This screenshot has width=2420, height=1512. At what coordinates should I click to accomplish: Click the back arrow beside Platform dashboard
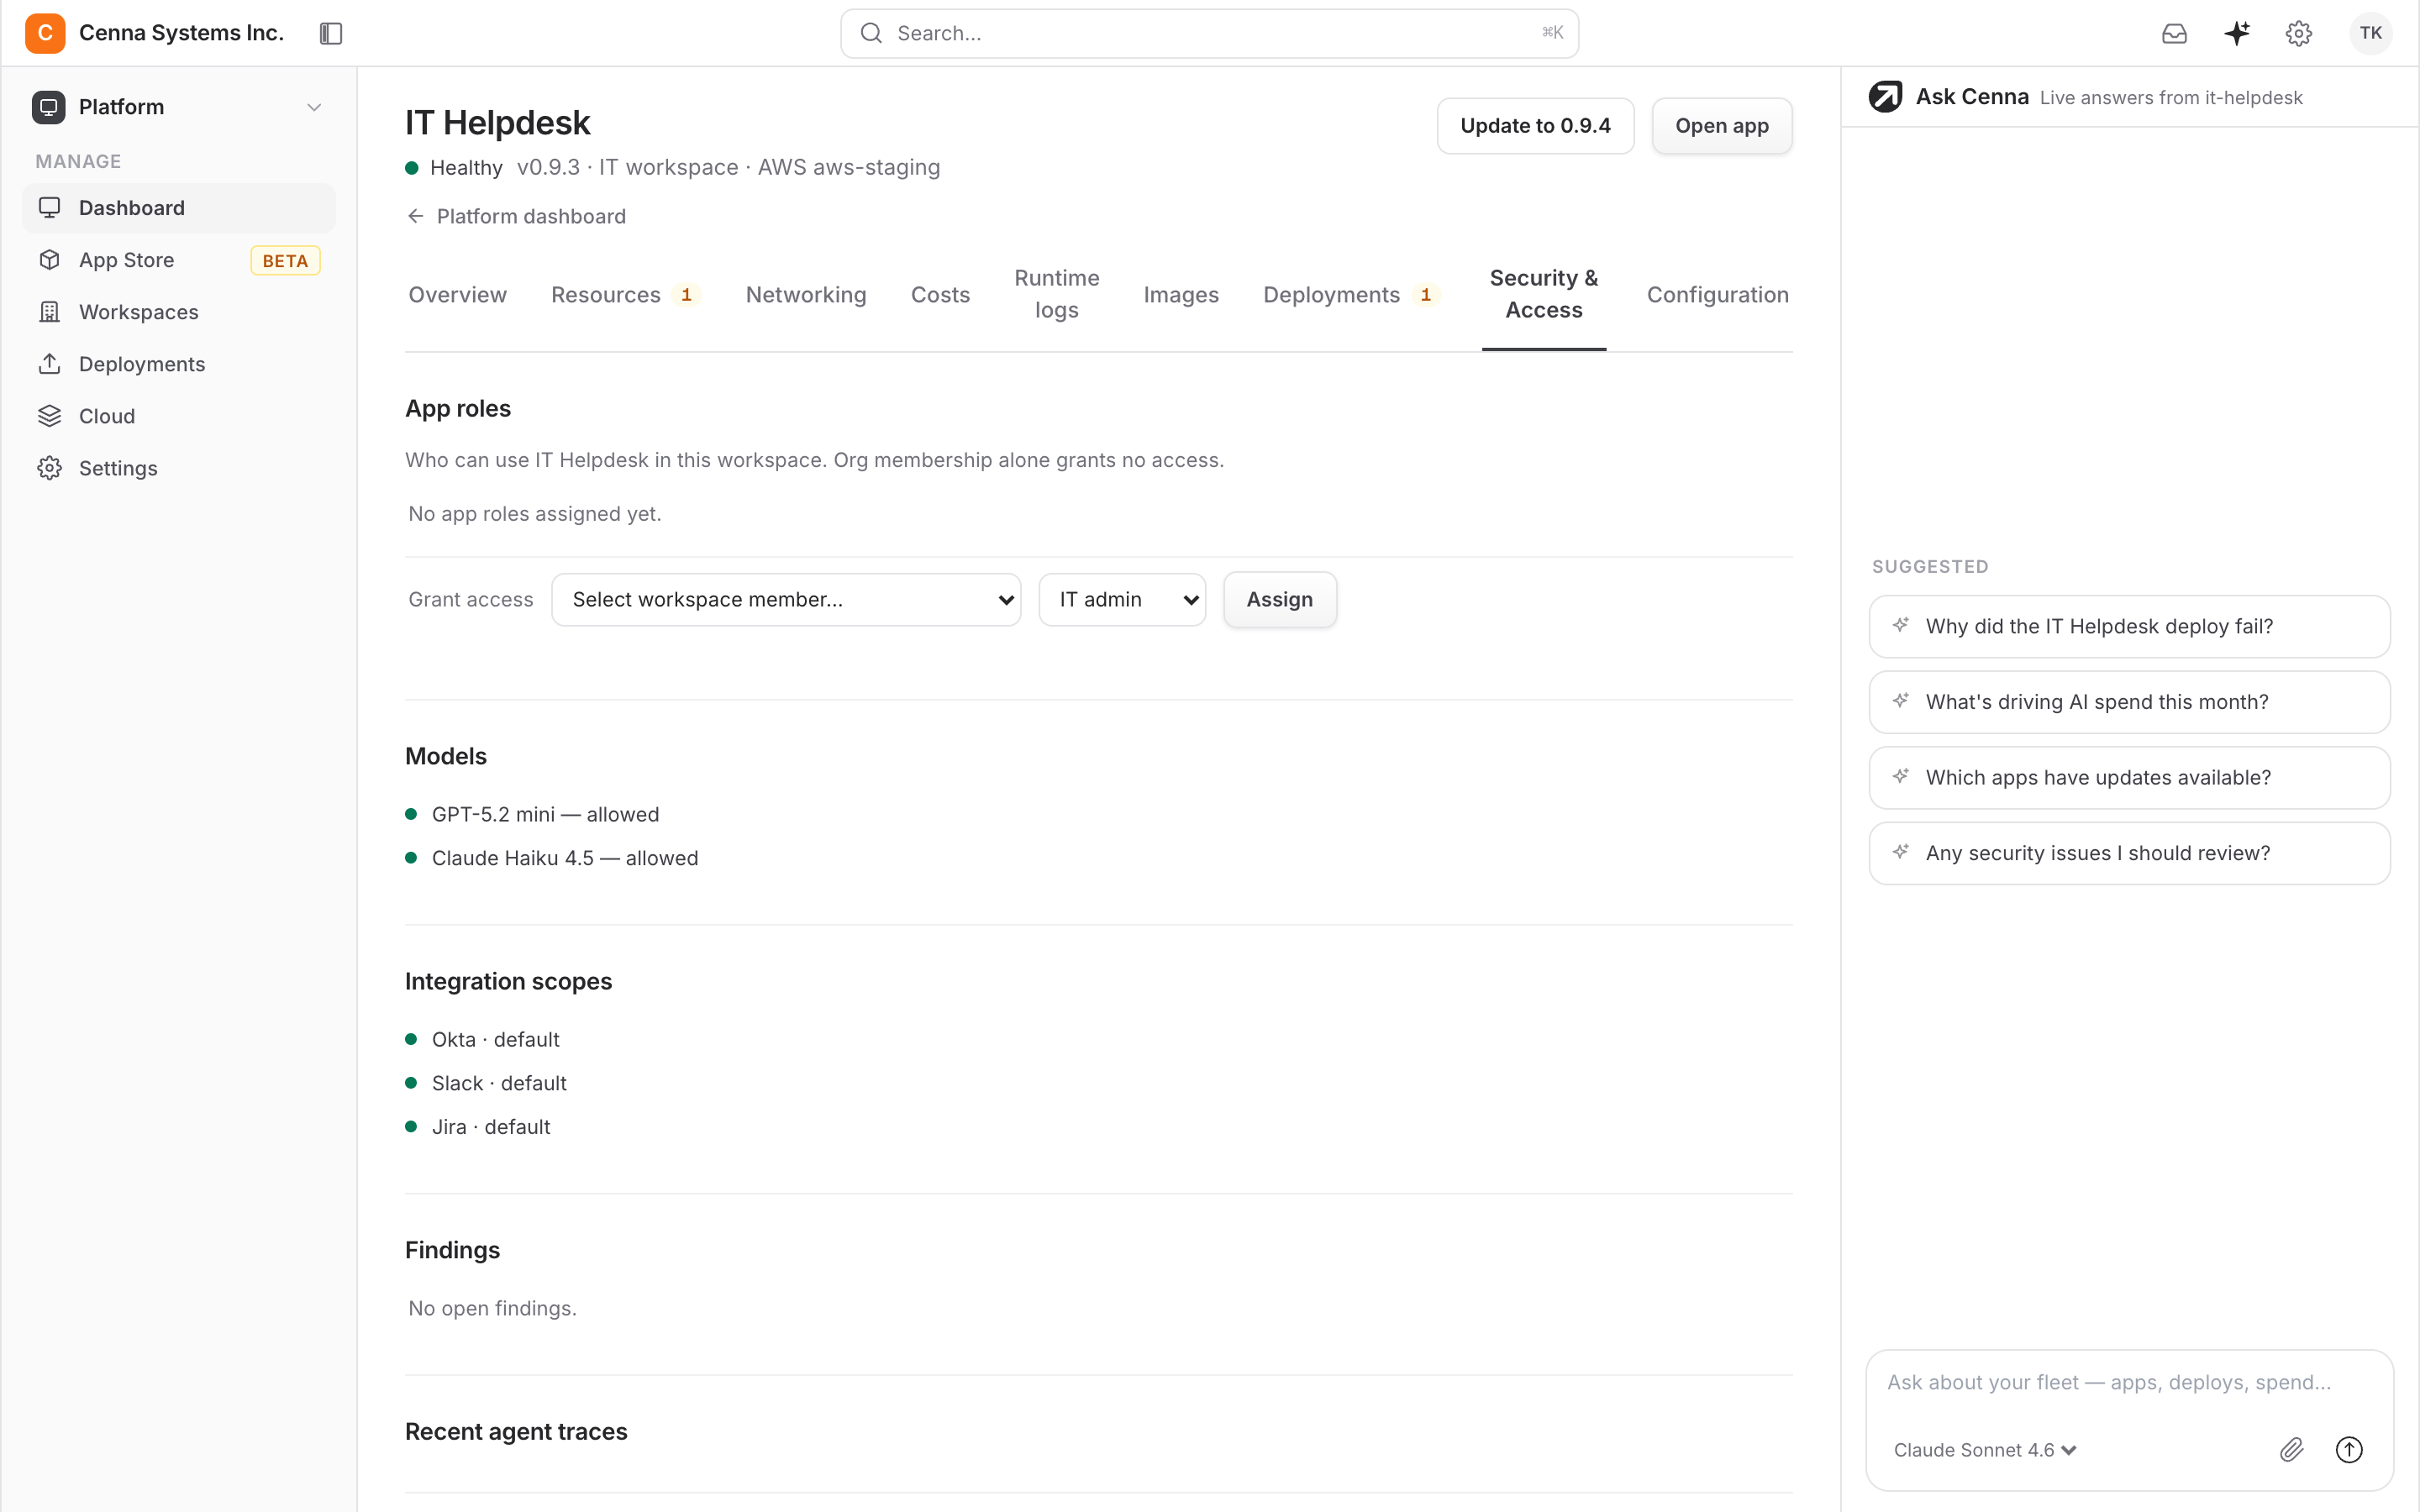[416, 216]
